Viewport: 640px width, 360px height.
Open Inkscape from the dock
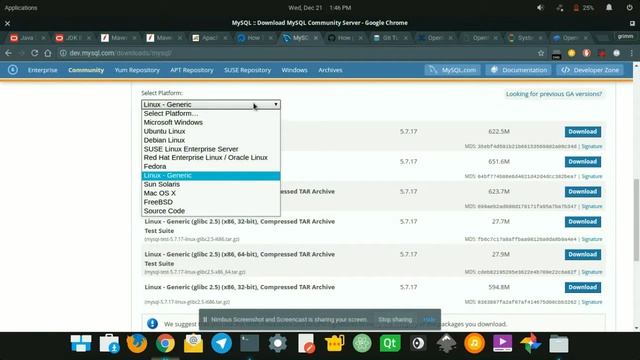[446, 343]
